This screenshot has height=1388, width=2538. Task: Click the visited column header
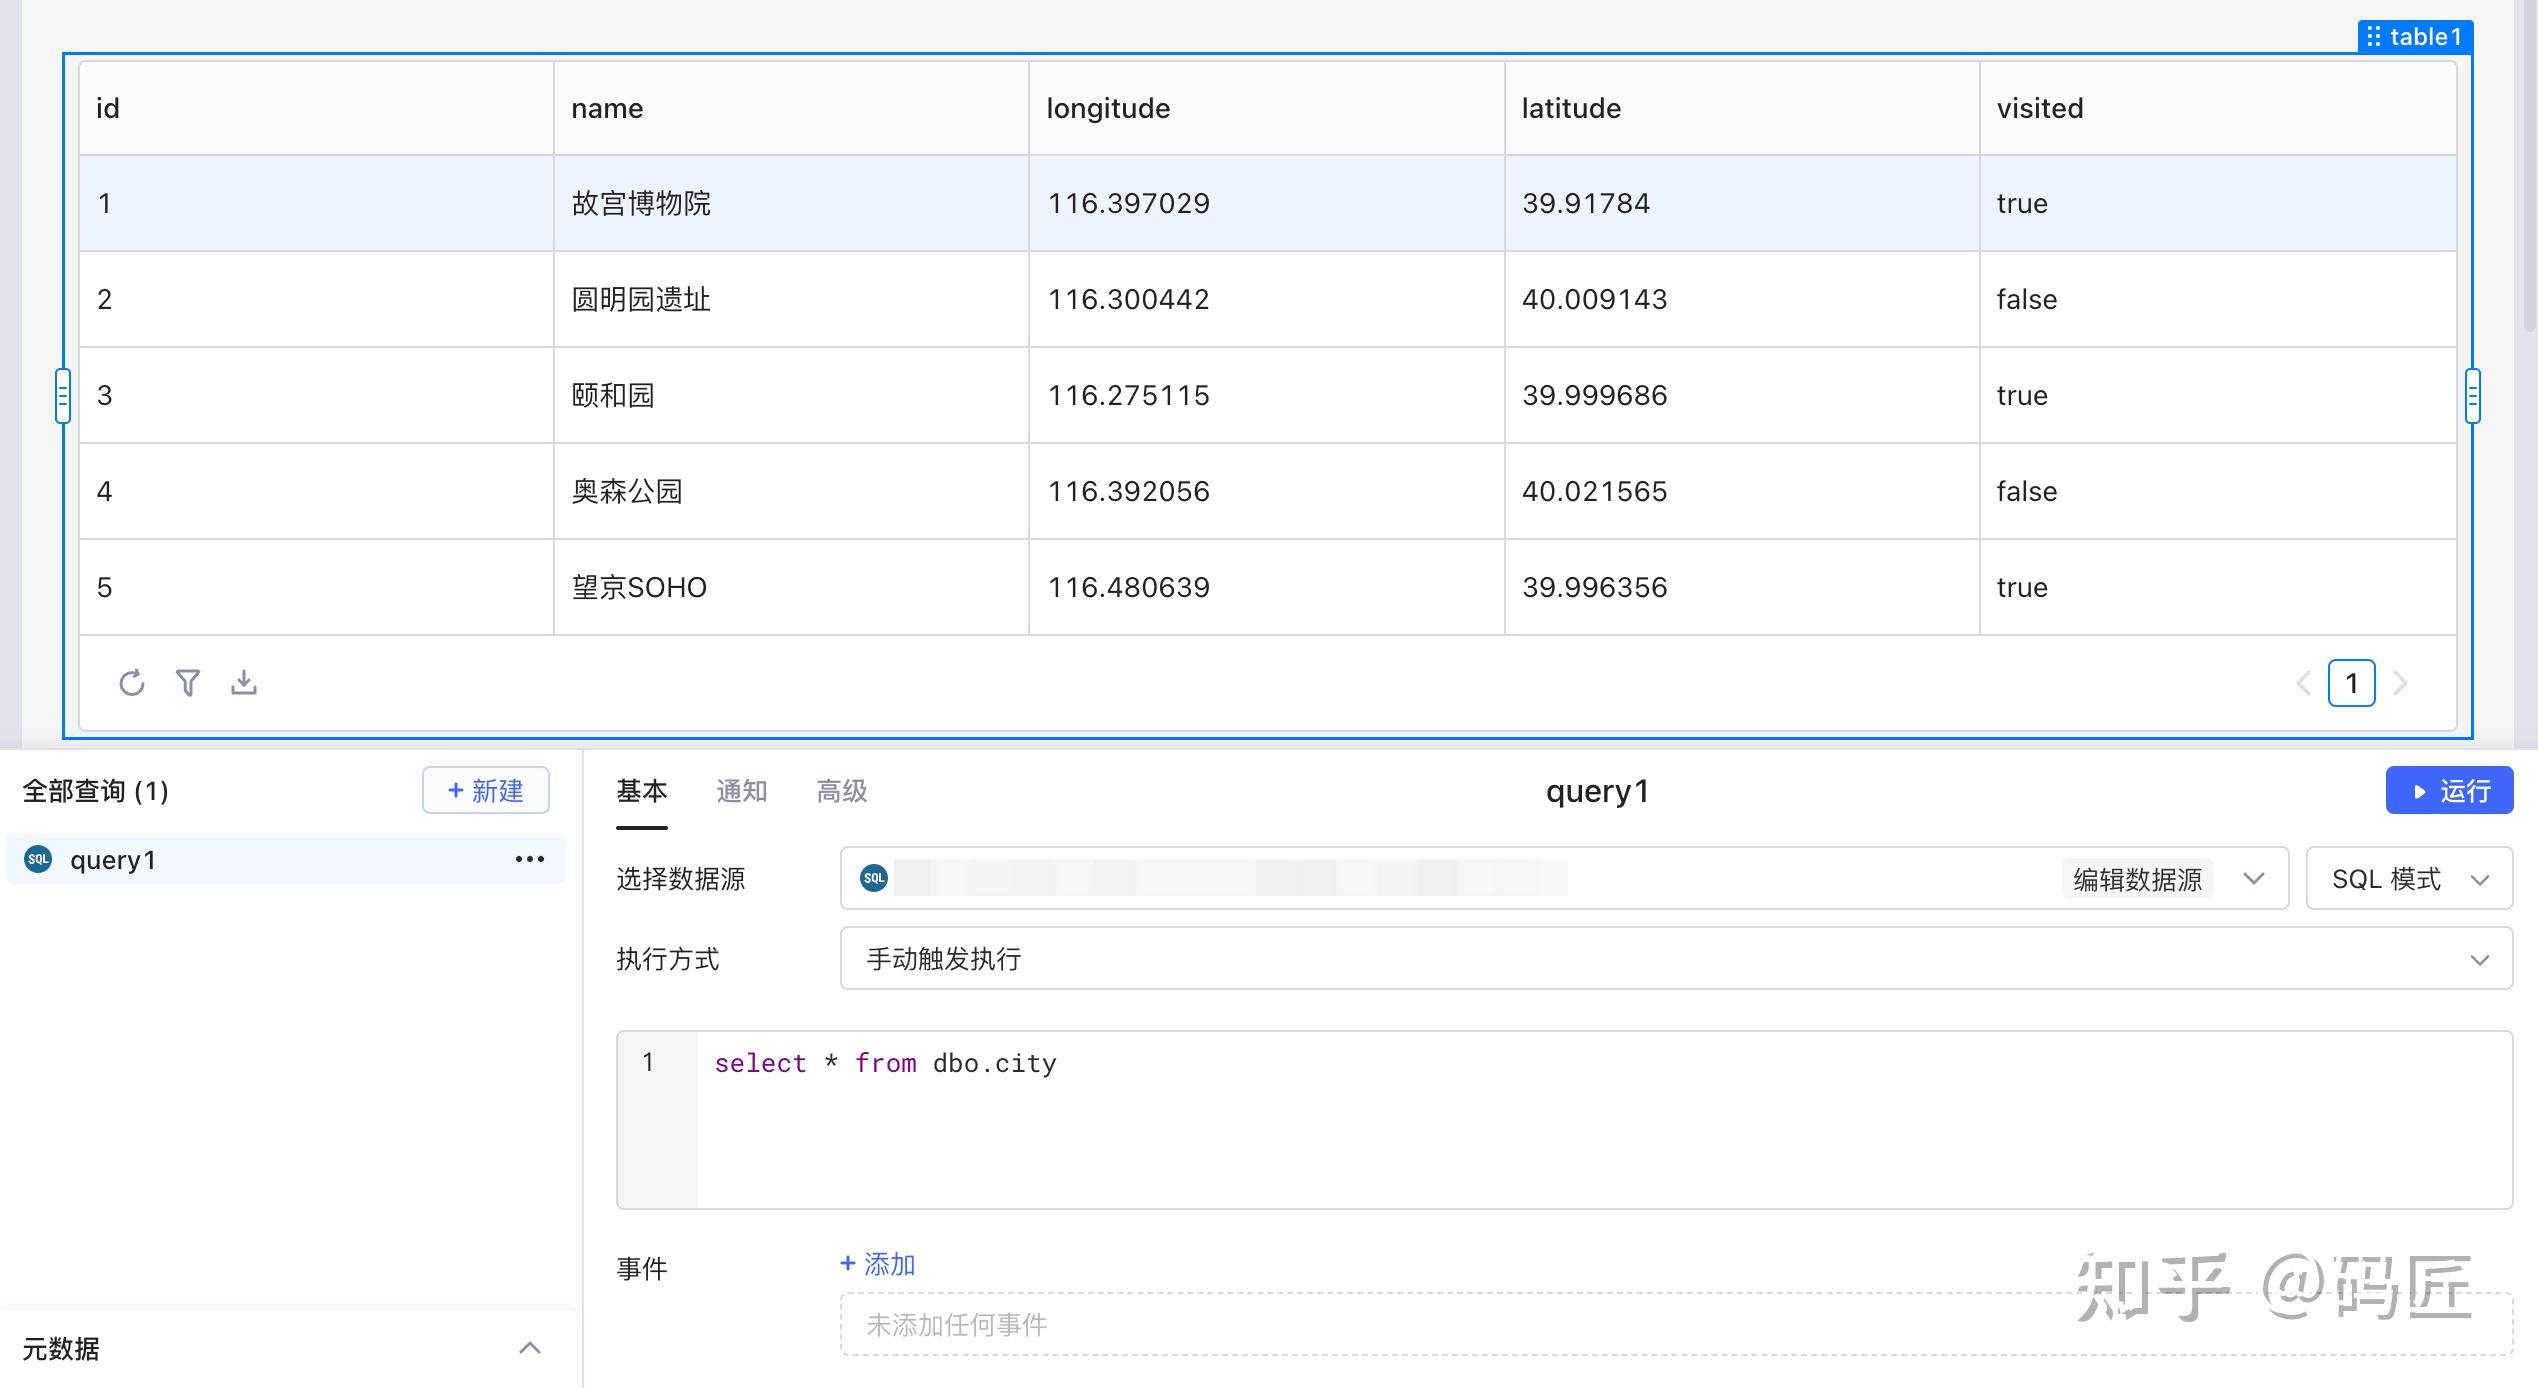tap(2218, 108)
